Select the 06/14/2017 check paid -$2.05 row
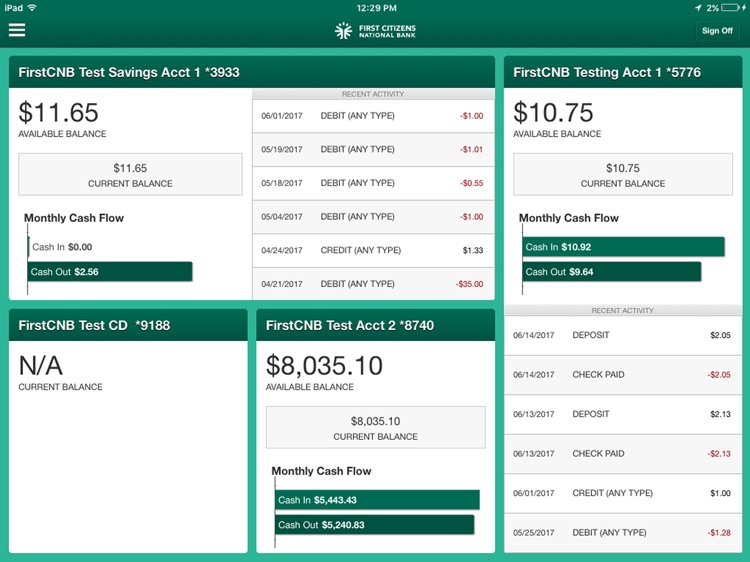 623,375
